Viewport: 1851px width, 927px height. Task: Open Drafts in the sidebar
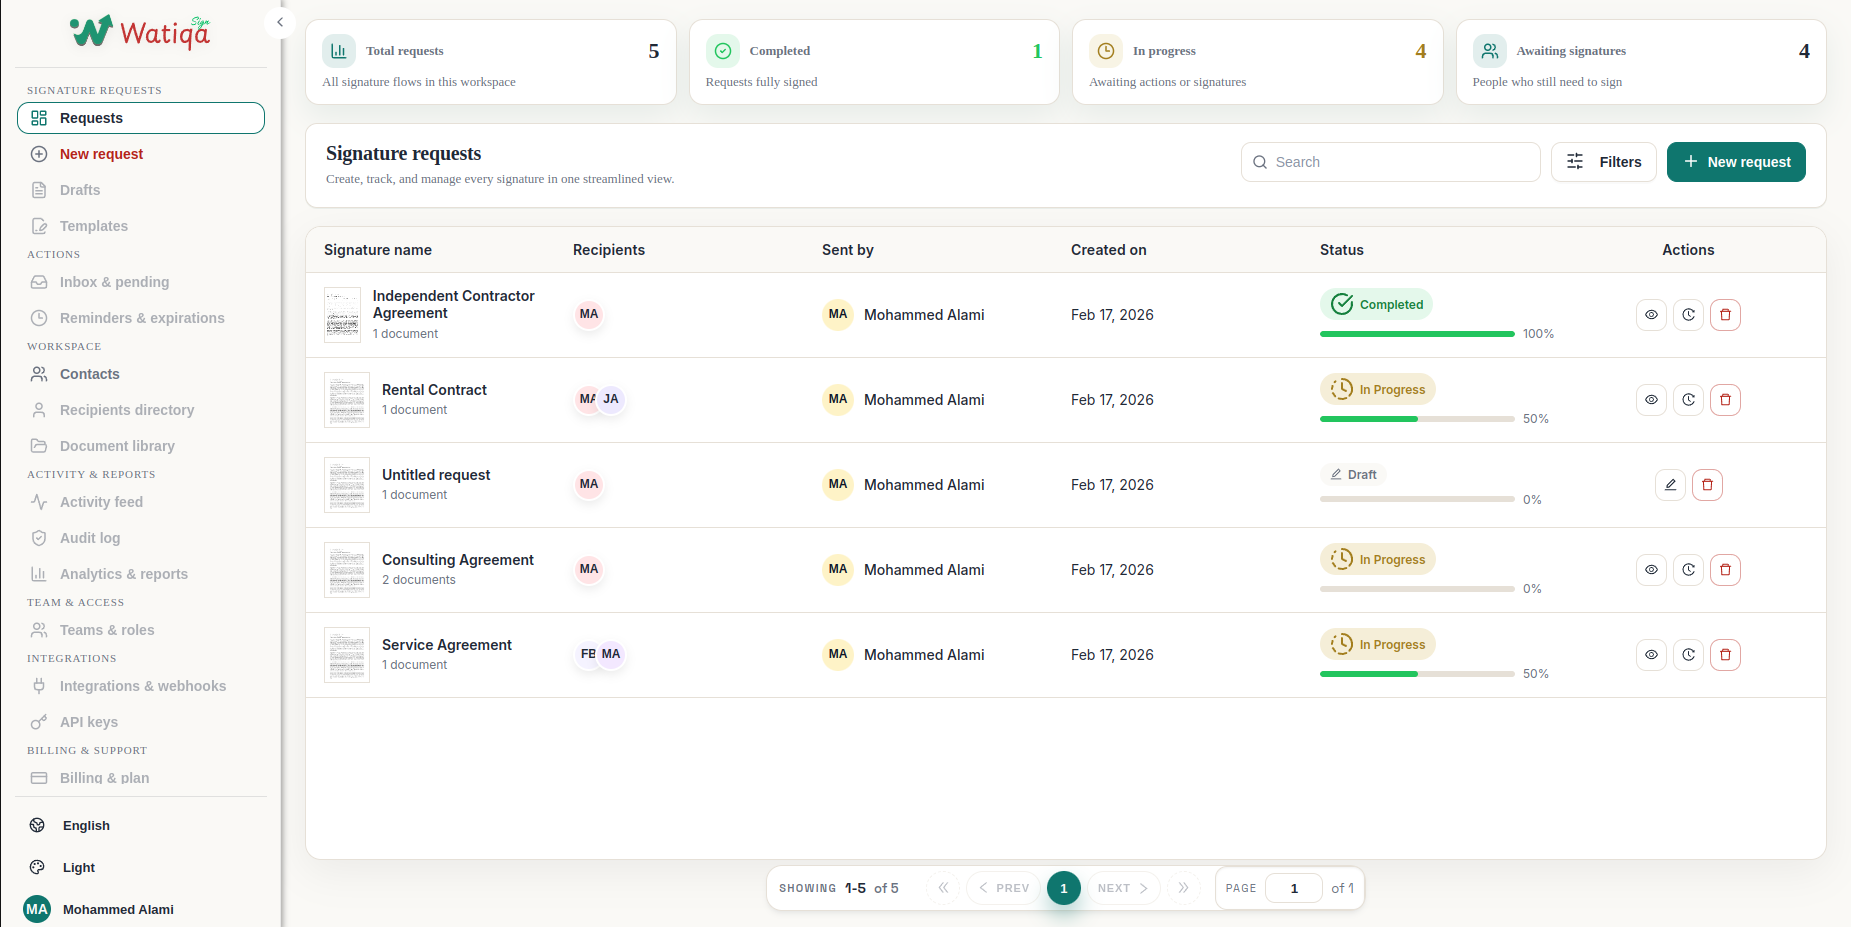click(80, 190)
